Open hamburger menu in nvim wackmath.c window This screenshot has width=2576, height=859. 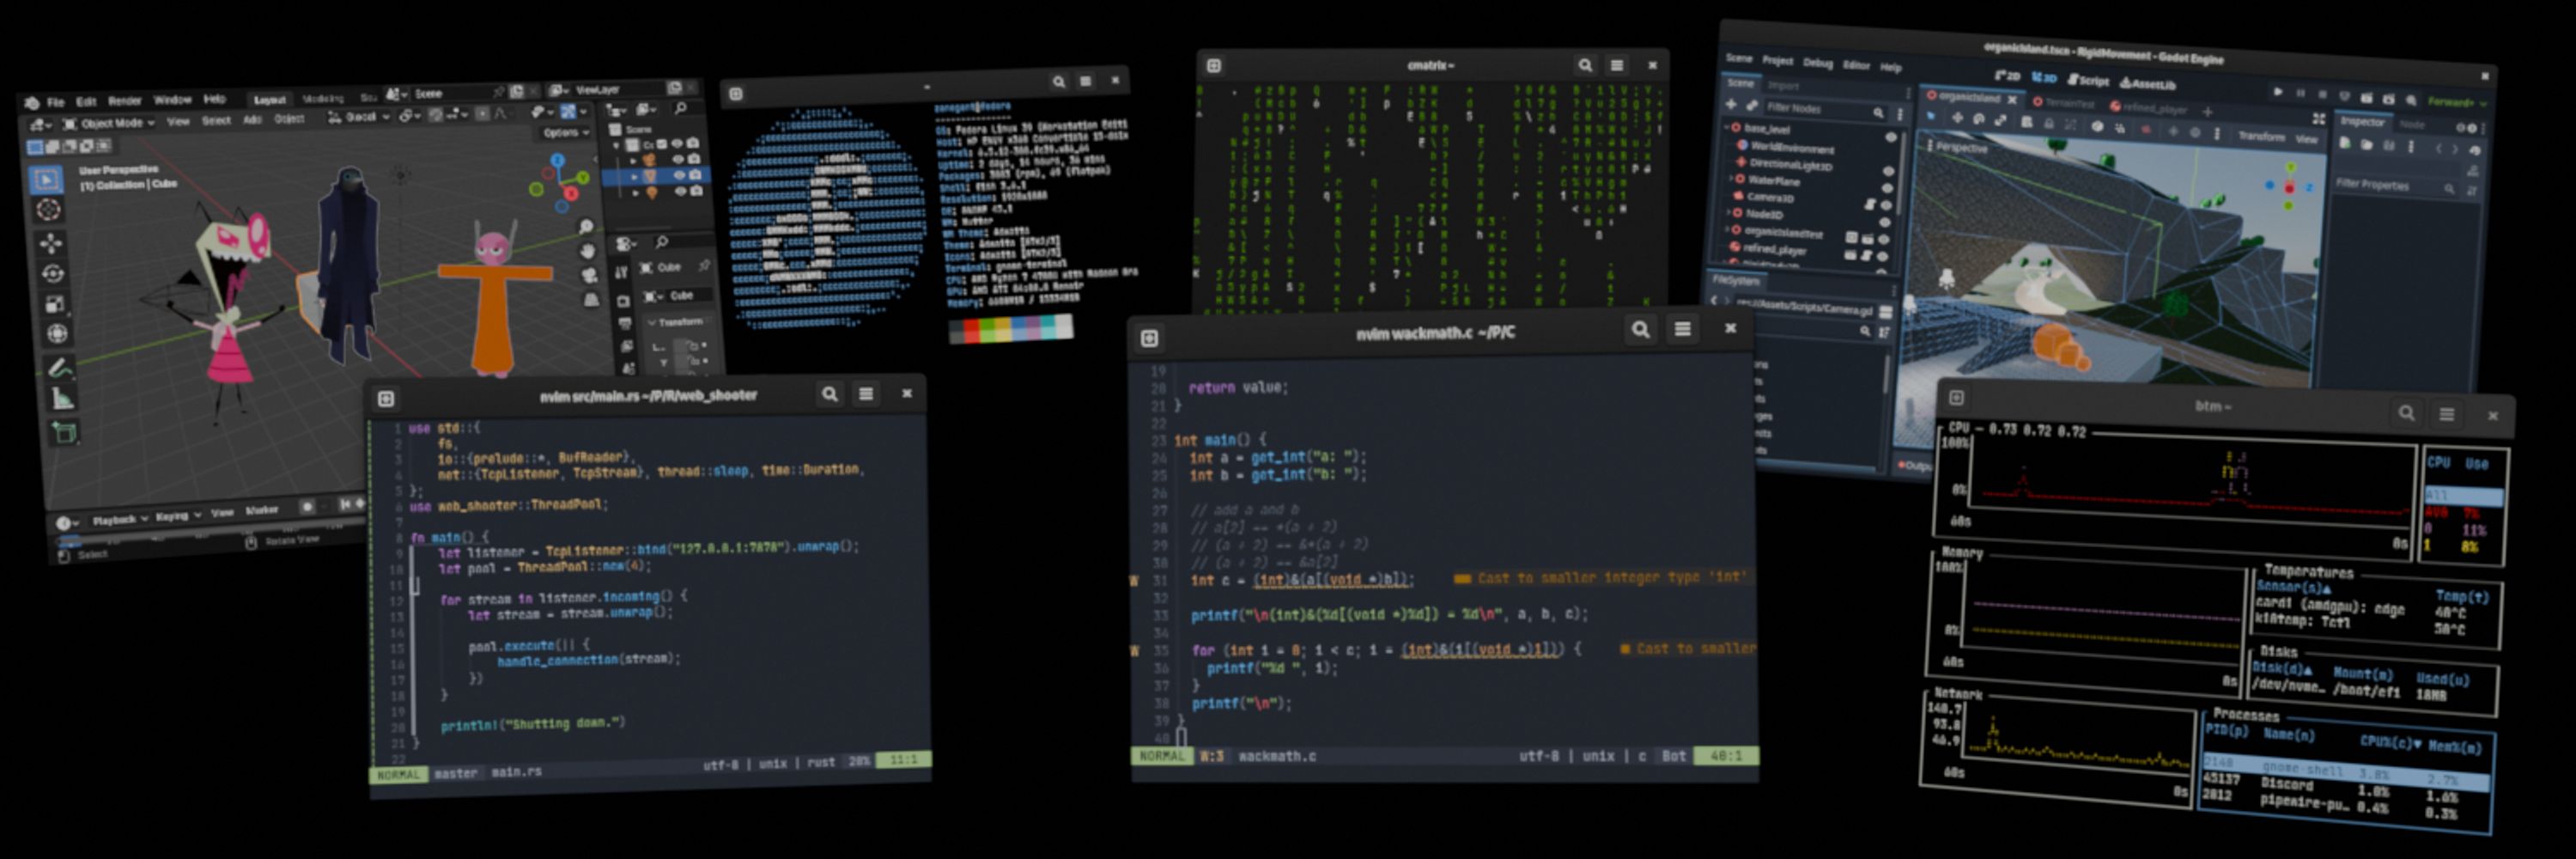(1683, 328)
